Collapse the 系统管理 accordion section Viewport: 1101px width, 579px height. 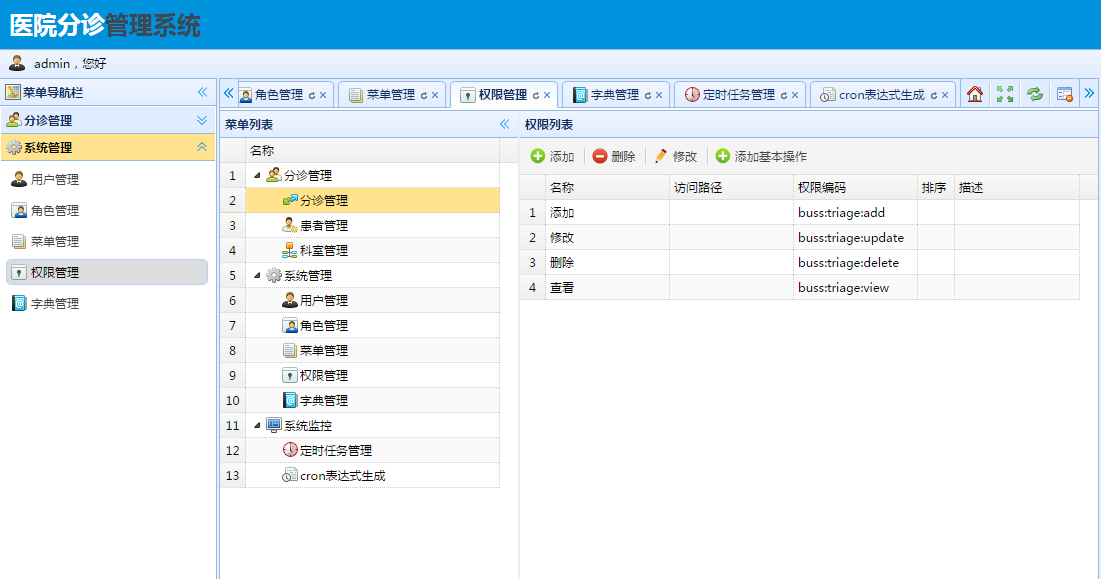(202, 147)
